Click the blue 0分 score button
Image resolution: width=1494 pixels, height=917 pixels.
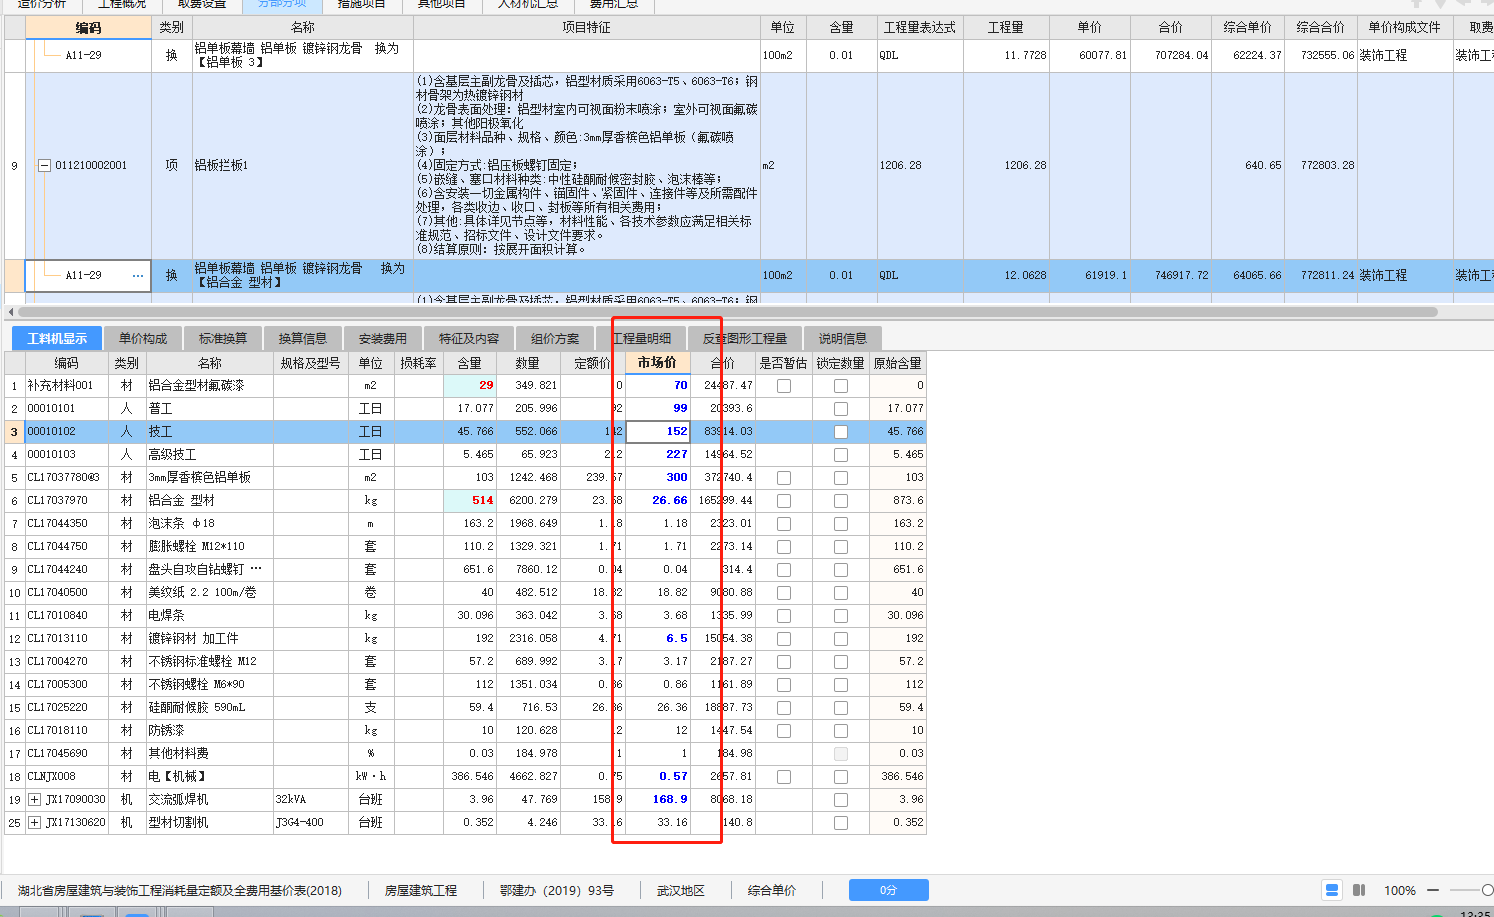pyautogui.click(x=889, y=890)
